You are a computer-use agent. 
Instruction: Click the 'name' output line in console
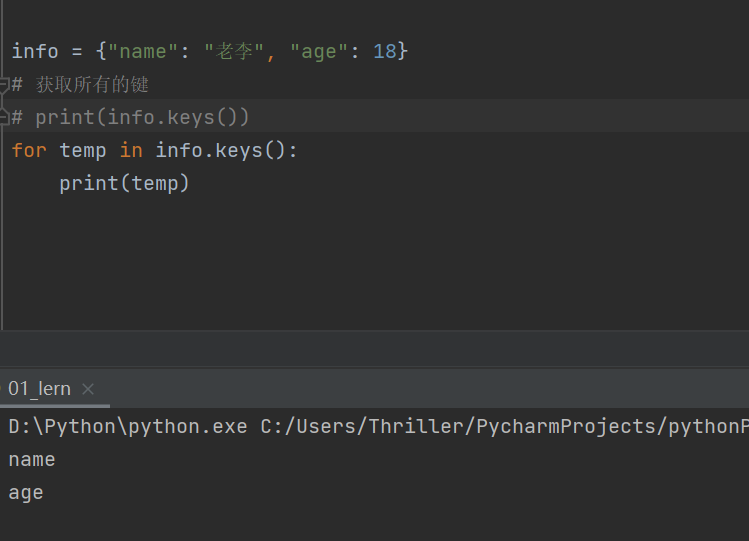[x=32, y=460]
